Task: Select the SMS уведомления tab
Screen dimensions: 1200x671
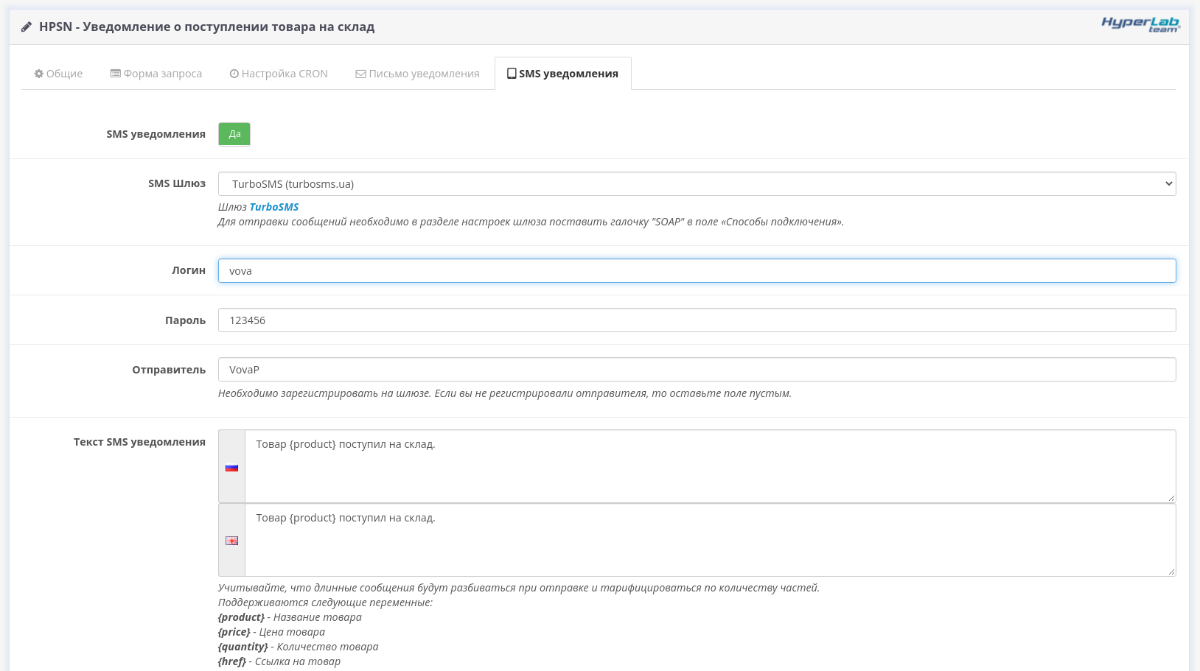Action: 562,74
